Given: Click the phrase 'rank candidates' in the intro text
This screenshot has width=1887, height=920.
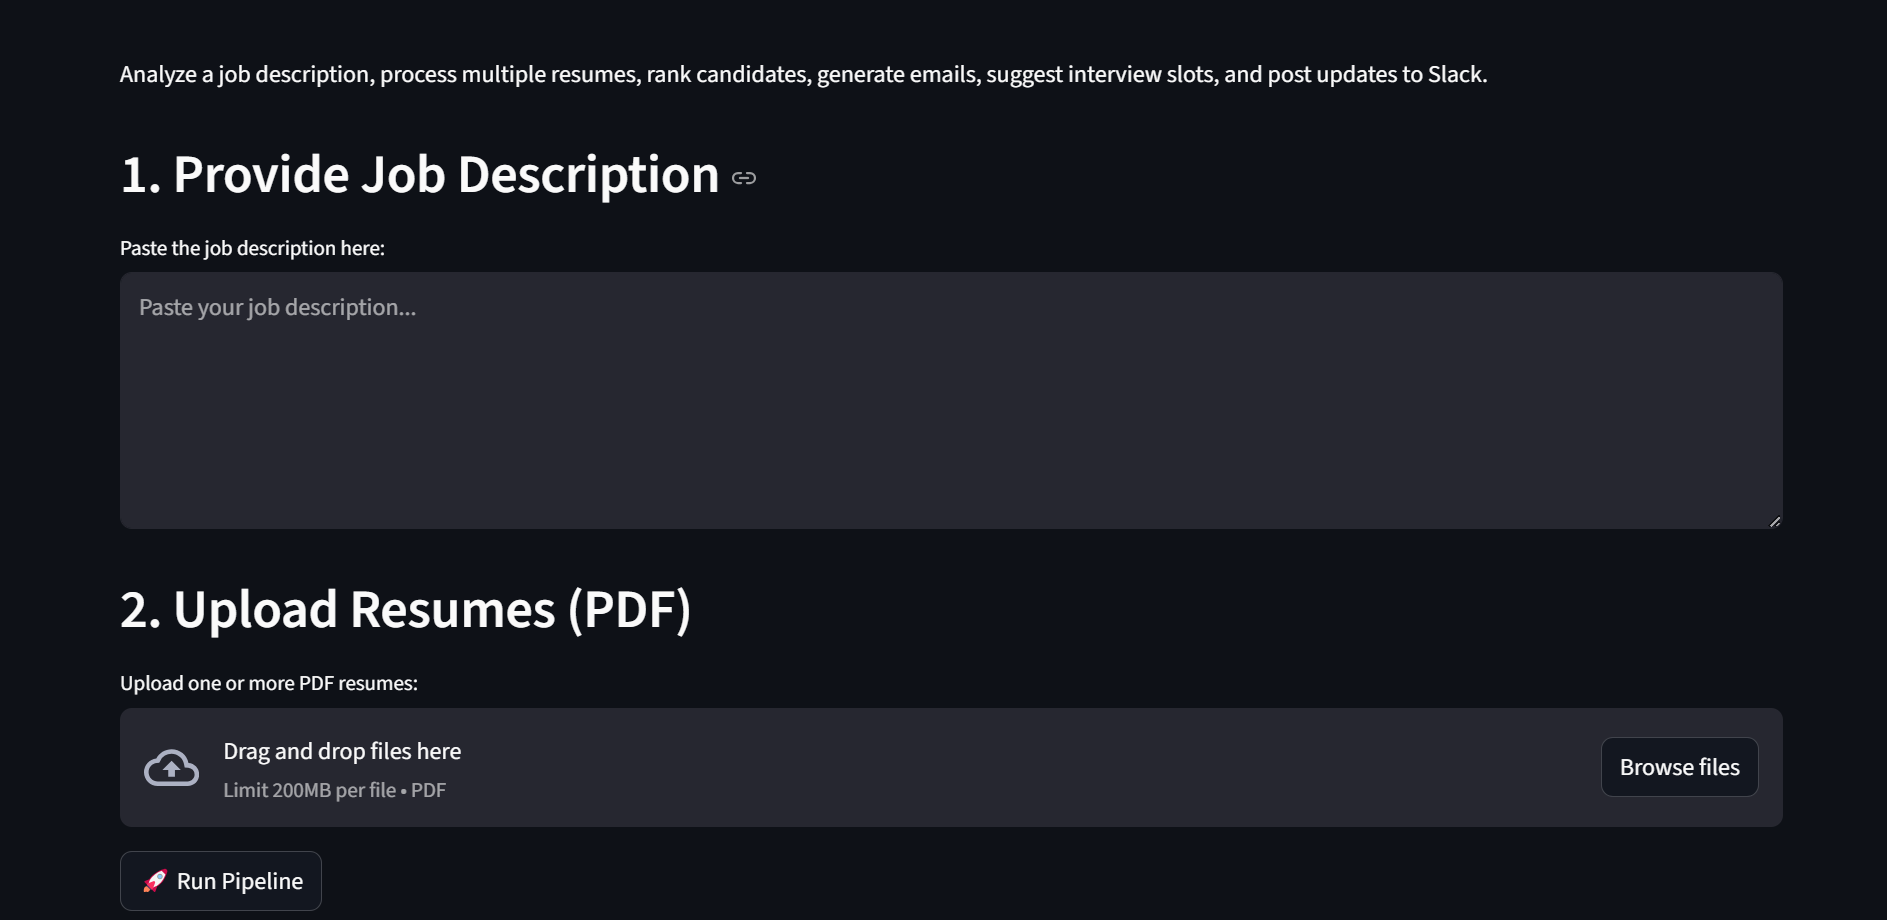Looking at the screenshot, I should 727,75.
